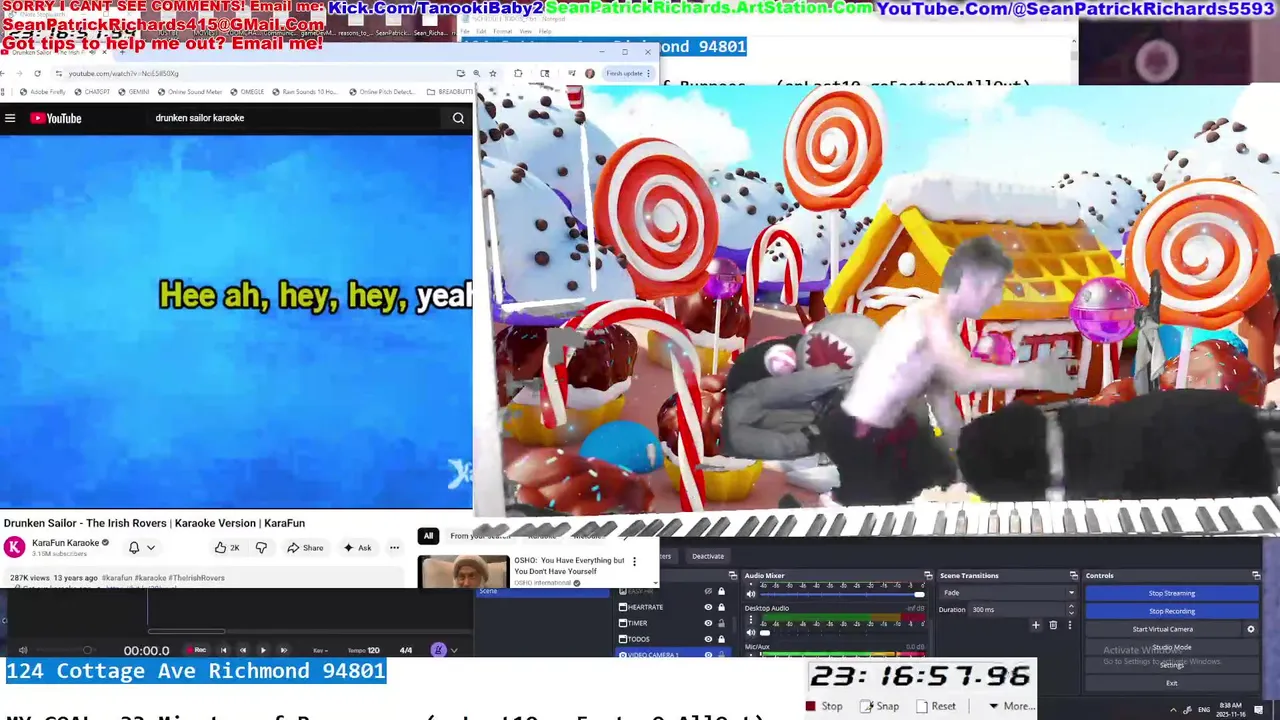Select the All filter chip

[428, 536]
